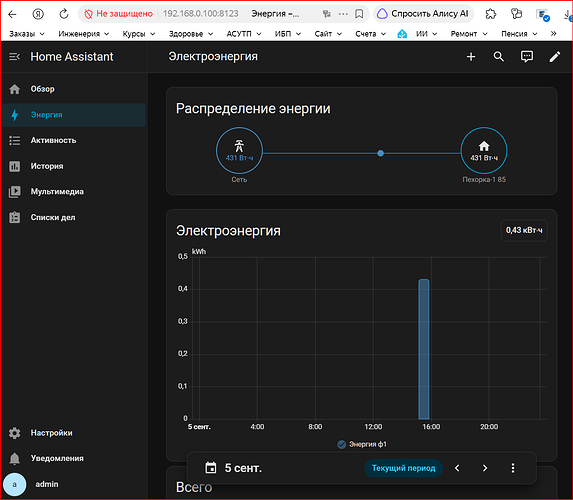Toggle 'Энергия ф1' legend checkbox
Viewport: 573px width, 500px height.
coord(342,444)
